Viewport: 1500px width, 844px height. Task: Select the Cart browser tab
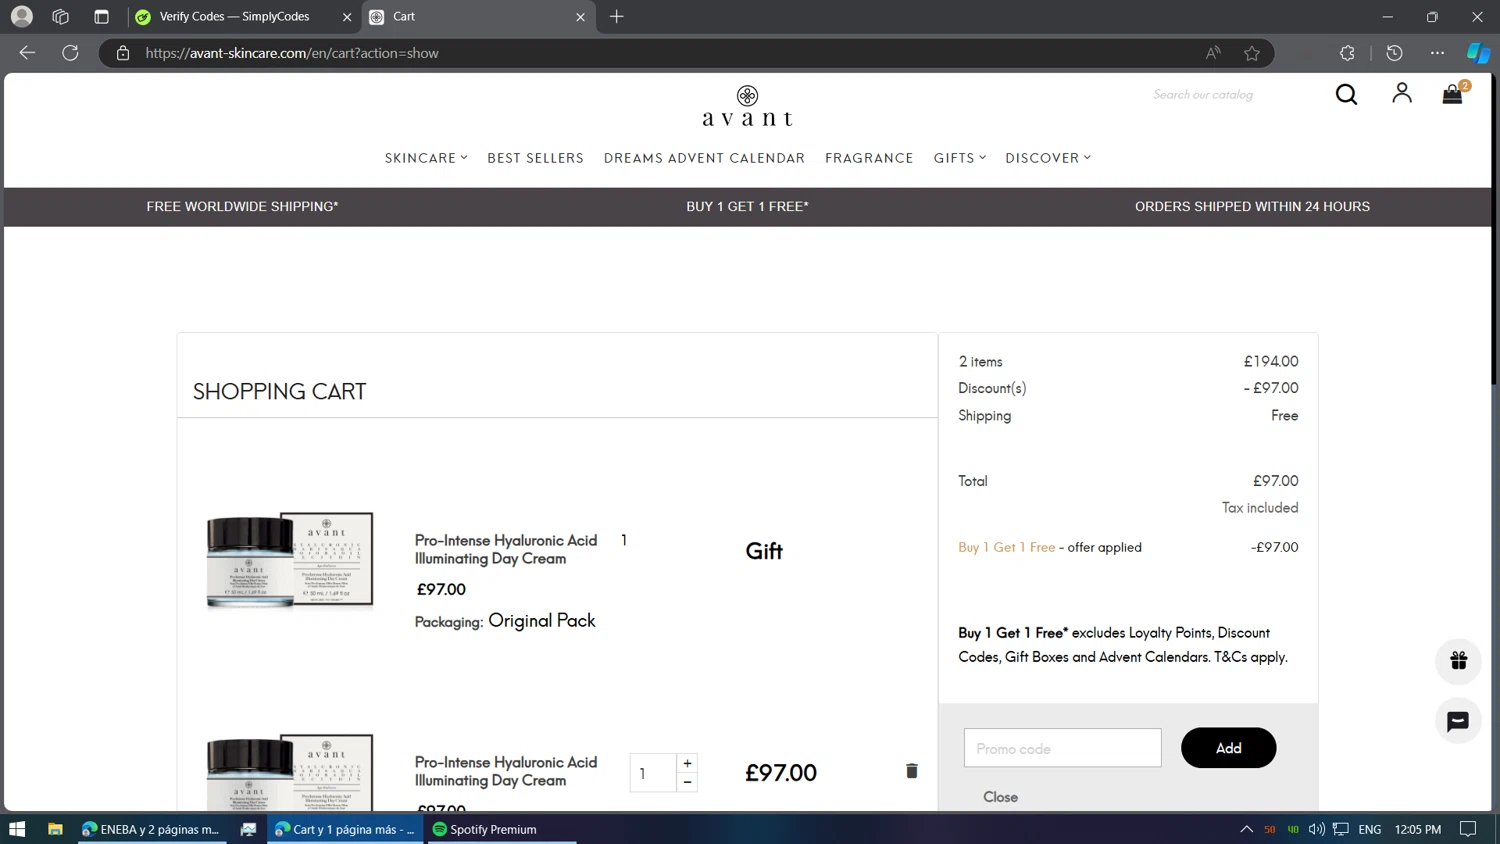point(479,17)
